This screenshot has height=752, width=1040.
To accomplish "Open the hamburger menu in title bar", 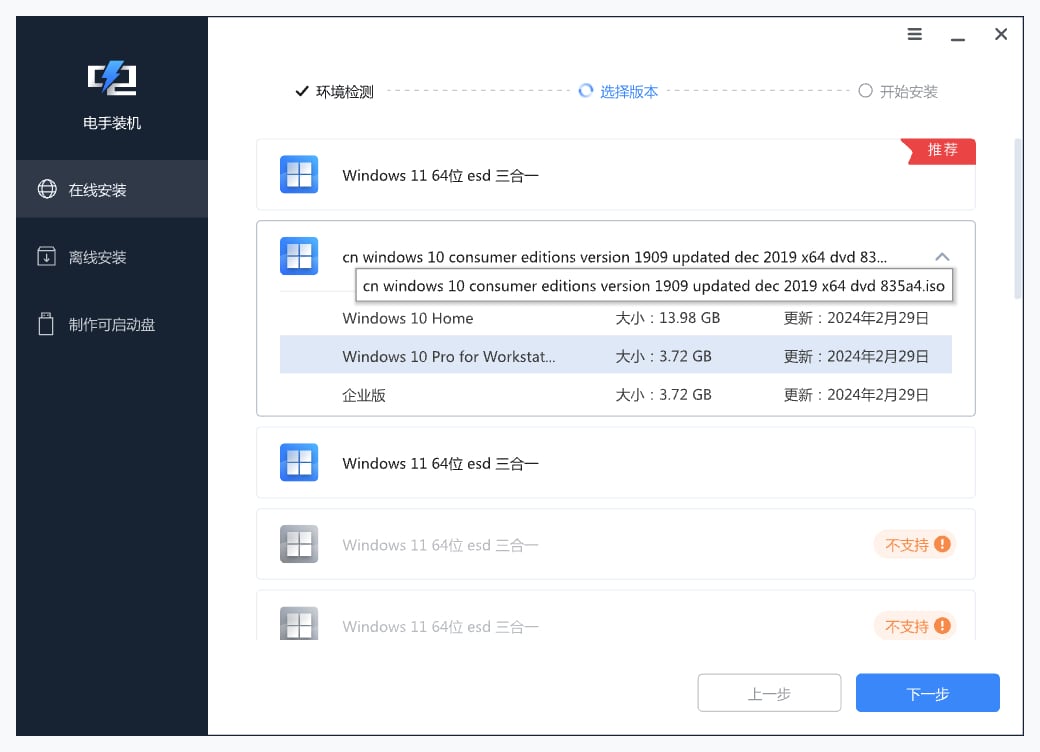I will [x=915, y=34].
